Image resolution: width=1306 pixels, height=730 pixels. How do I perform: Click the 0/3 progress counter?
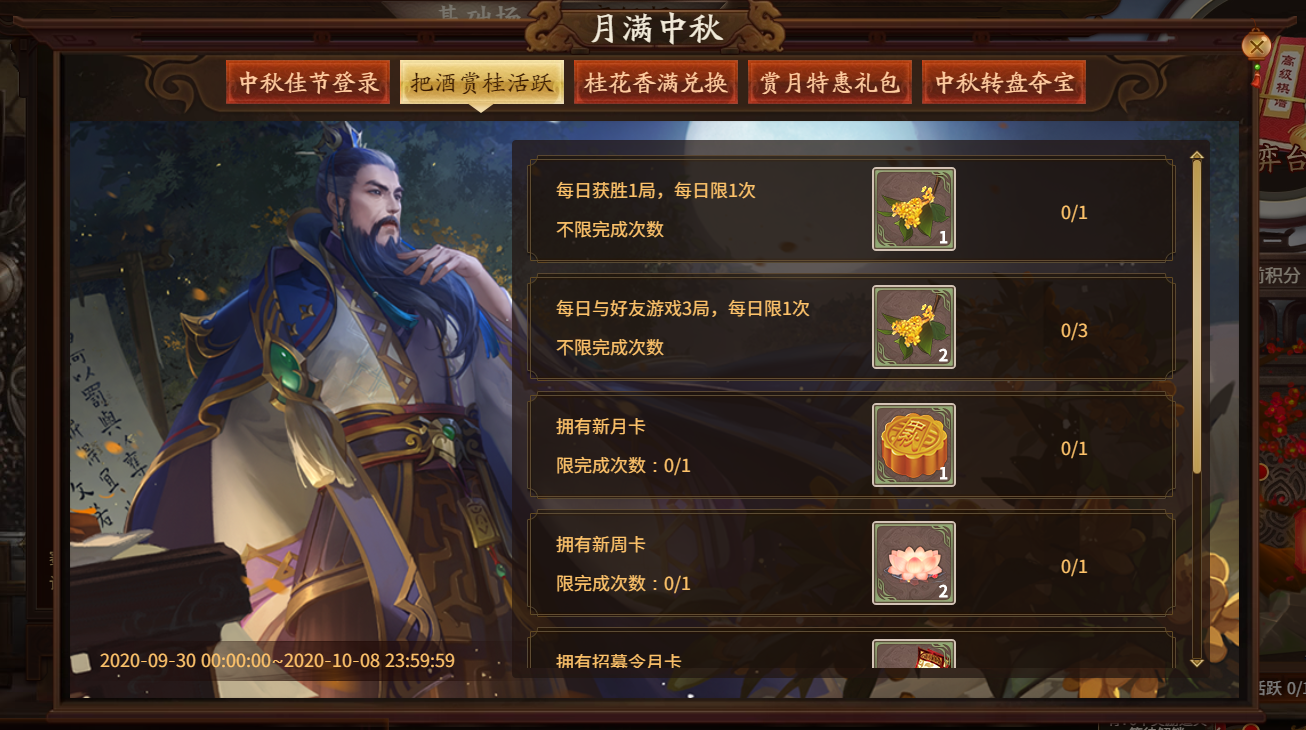(1074, 331)
